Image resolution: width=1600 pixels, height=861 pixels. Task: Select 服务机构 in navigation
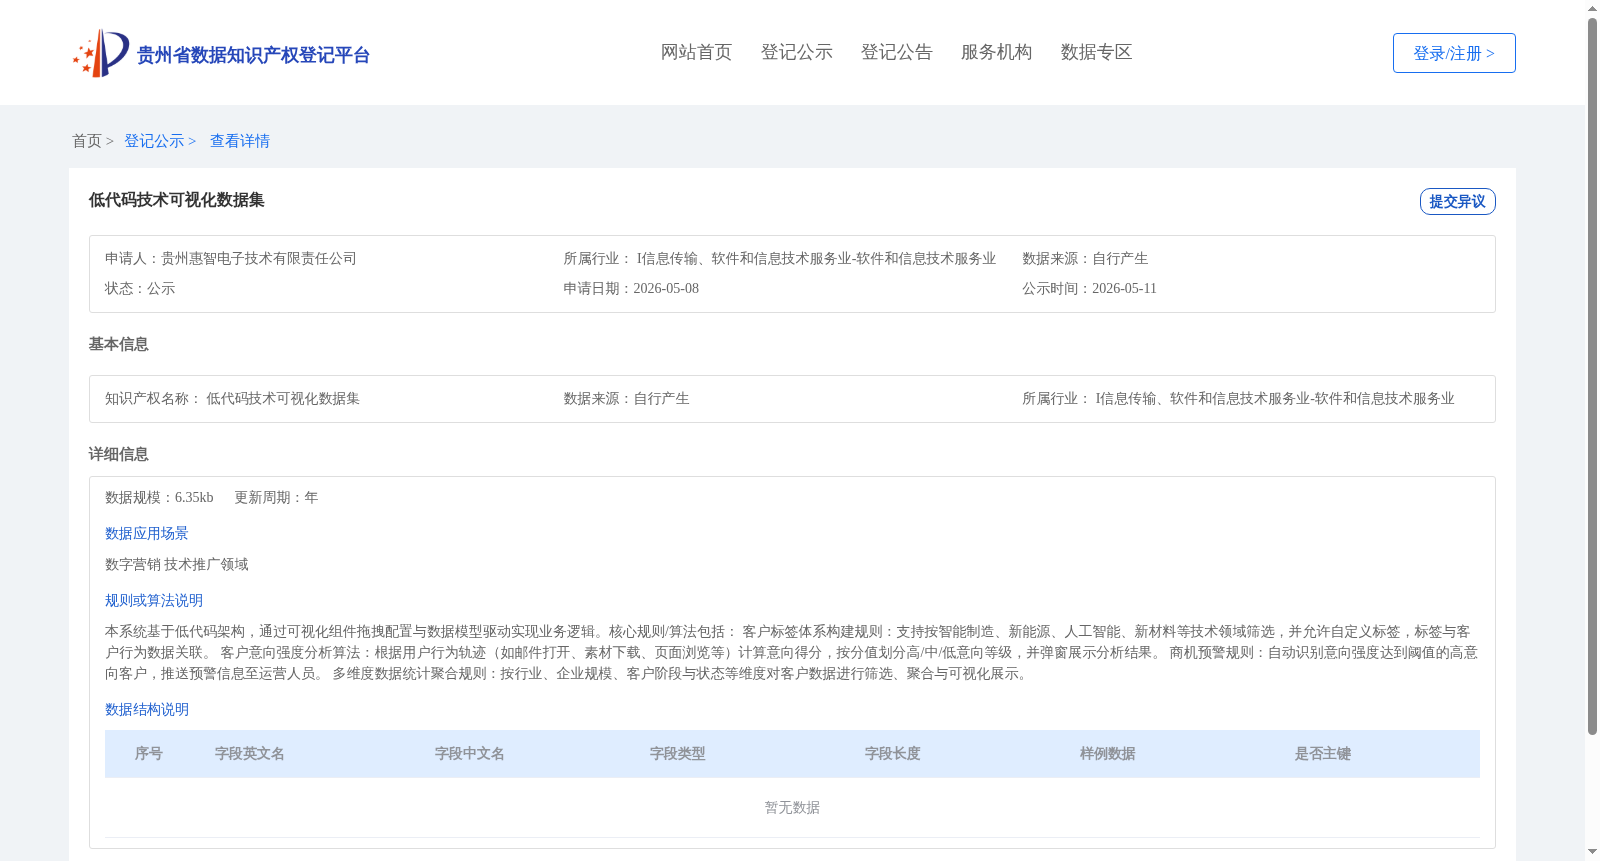click(x=996, y=52)
